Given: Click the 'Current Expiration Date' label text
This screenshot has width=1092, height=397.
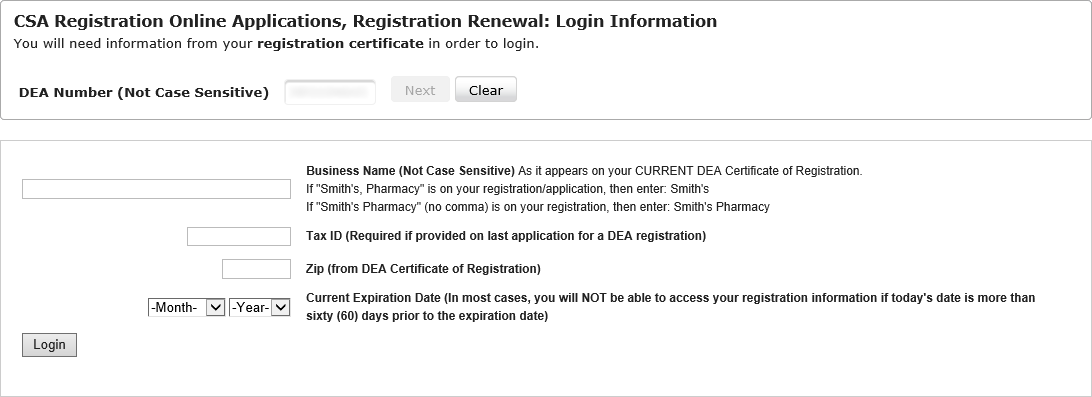Looking at the screenshot, I should [373, 298].
